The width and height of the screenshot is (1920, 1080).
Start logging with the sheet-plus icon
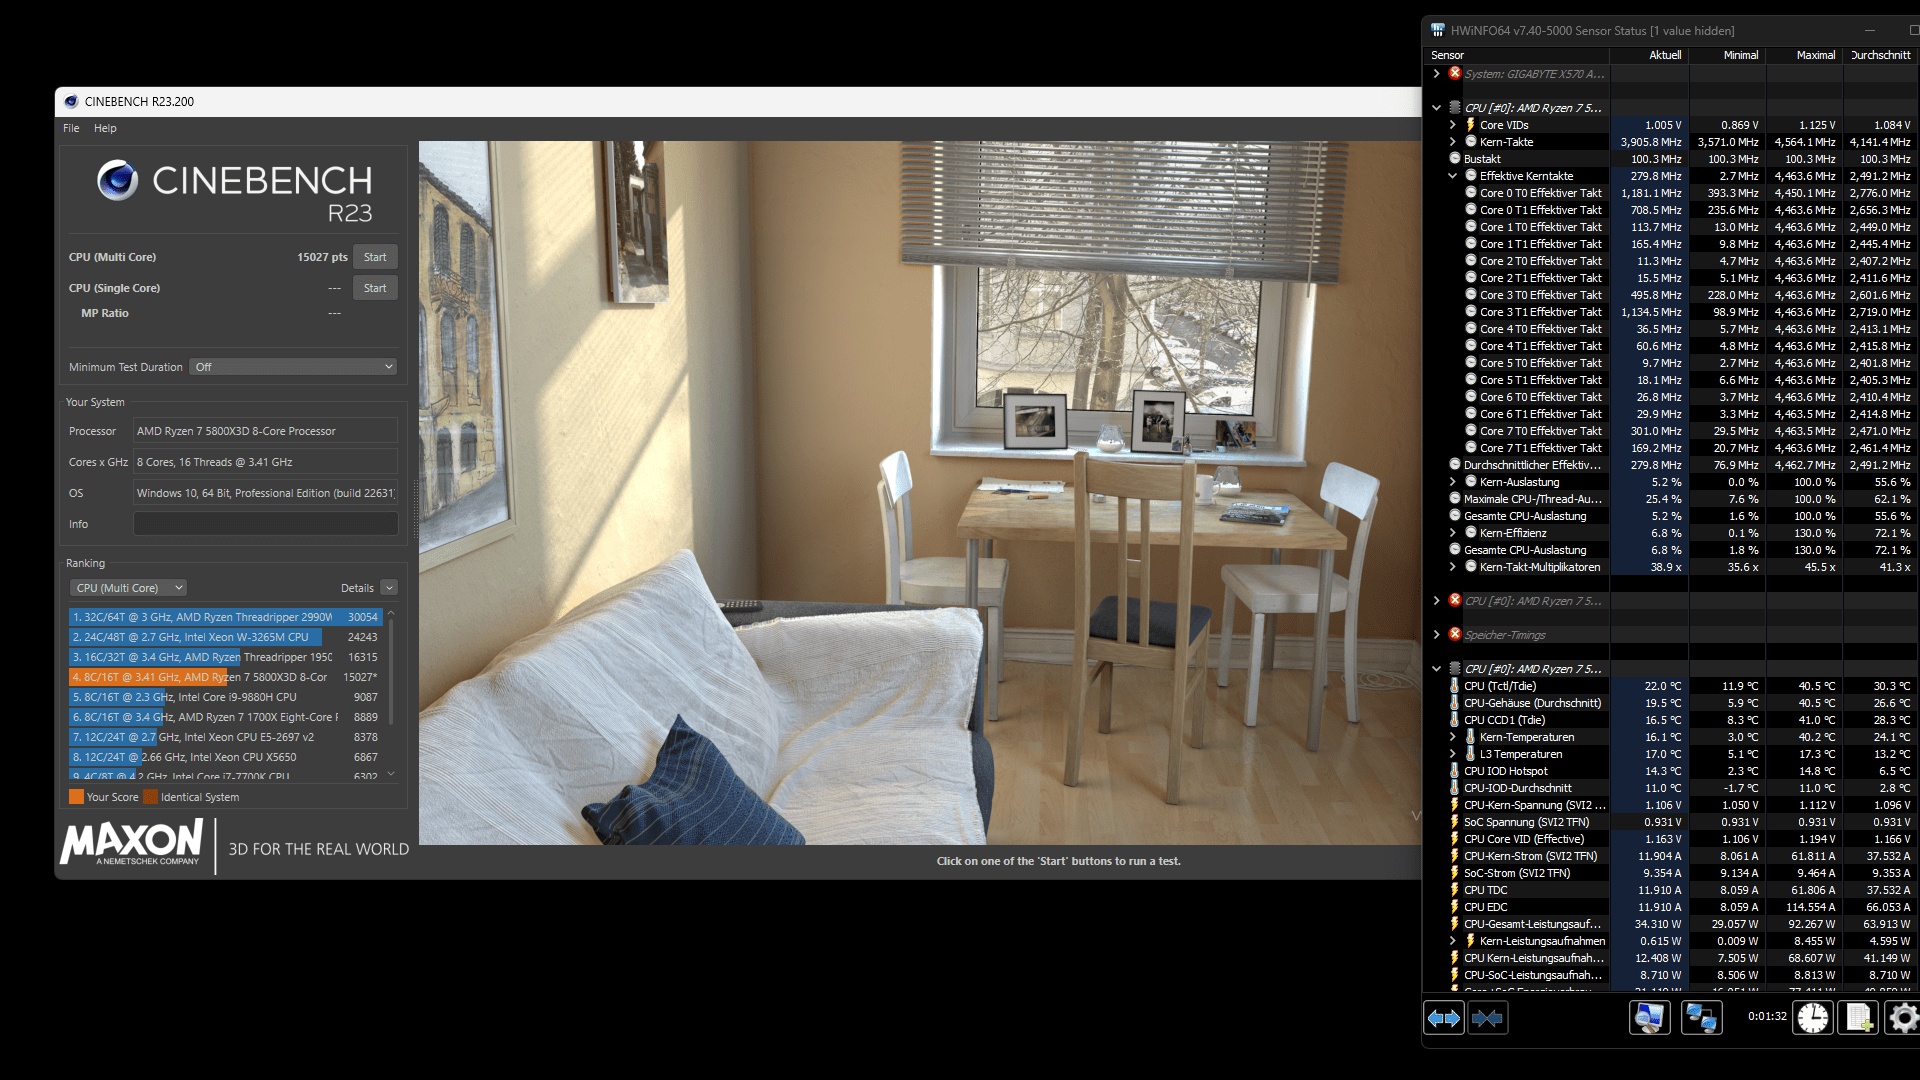tap(1859, 1018)
